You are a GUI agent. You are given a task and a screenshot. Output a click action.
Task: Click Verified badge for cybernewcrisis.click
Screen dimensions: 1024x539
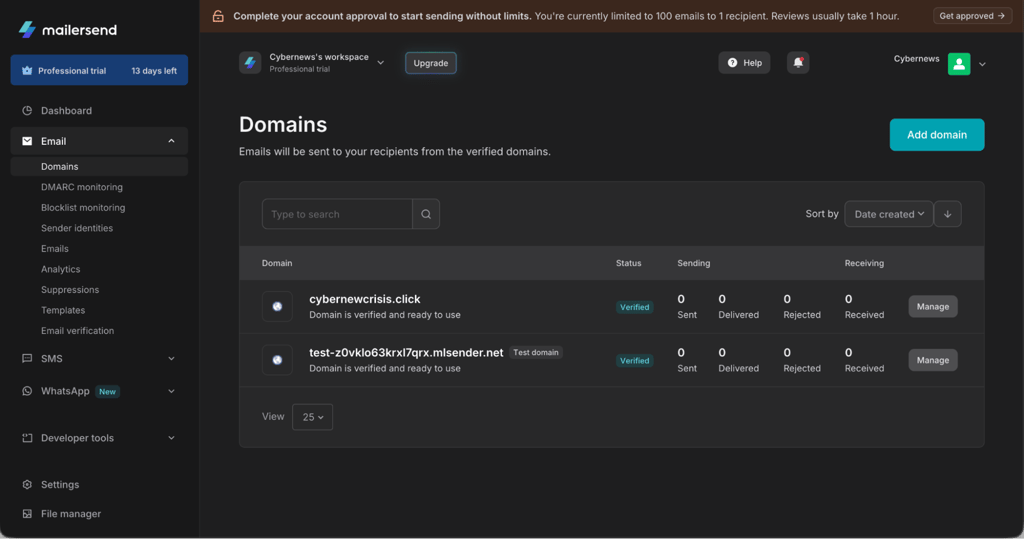coord(634,307)
